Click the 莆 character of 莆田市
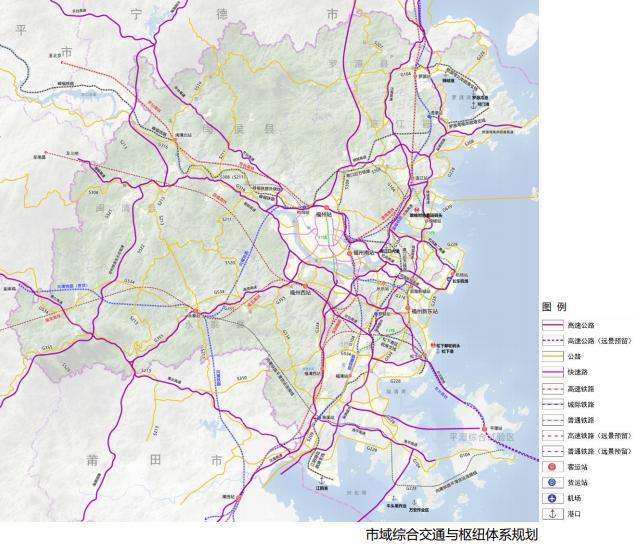Image resolution: width=634 pixels, height=553 pixels. (x=92, y=460)
